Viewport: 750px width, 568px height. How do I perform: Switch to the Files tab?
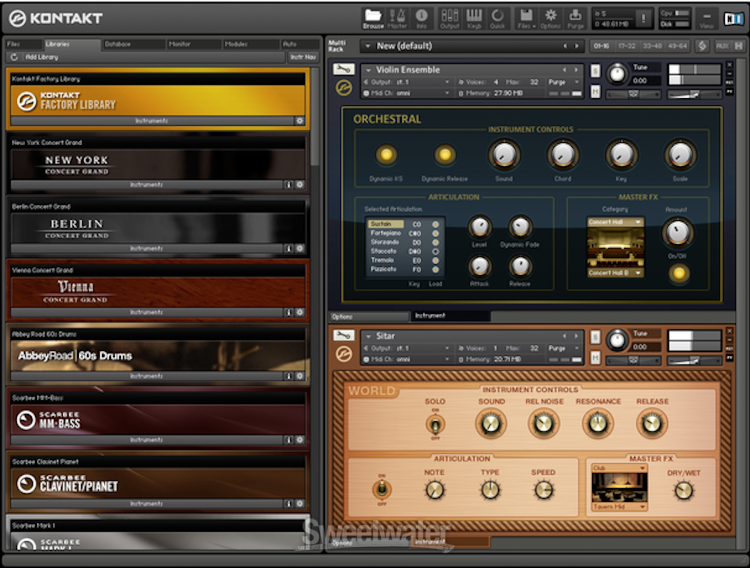pyautogui.click(x=23, y=44)
